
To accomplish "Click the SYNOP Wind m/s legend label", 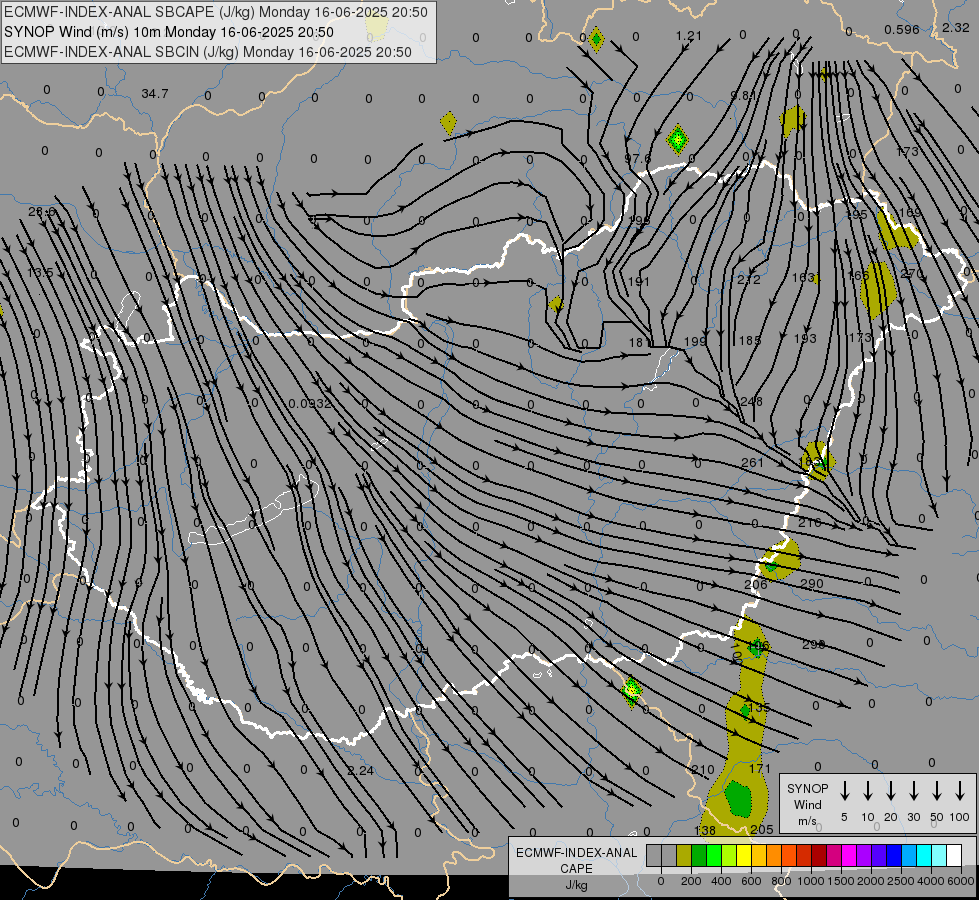I will tap(807, 804).
